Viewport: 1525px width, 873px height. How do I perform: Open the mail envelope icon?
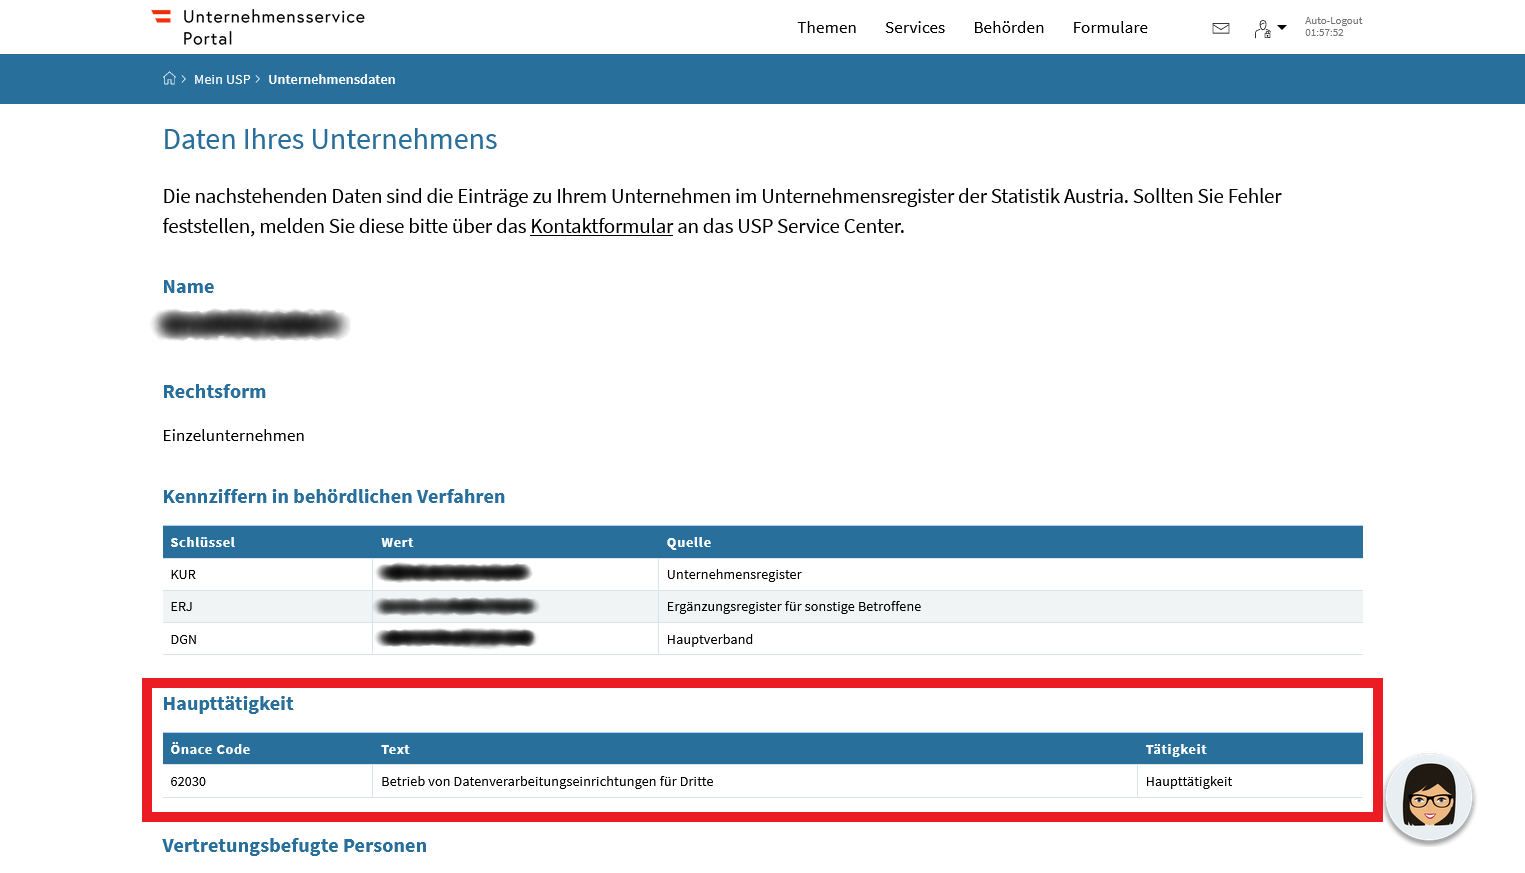(x=1221, y=28)
